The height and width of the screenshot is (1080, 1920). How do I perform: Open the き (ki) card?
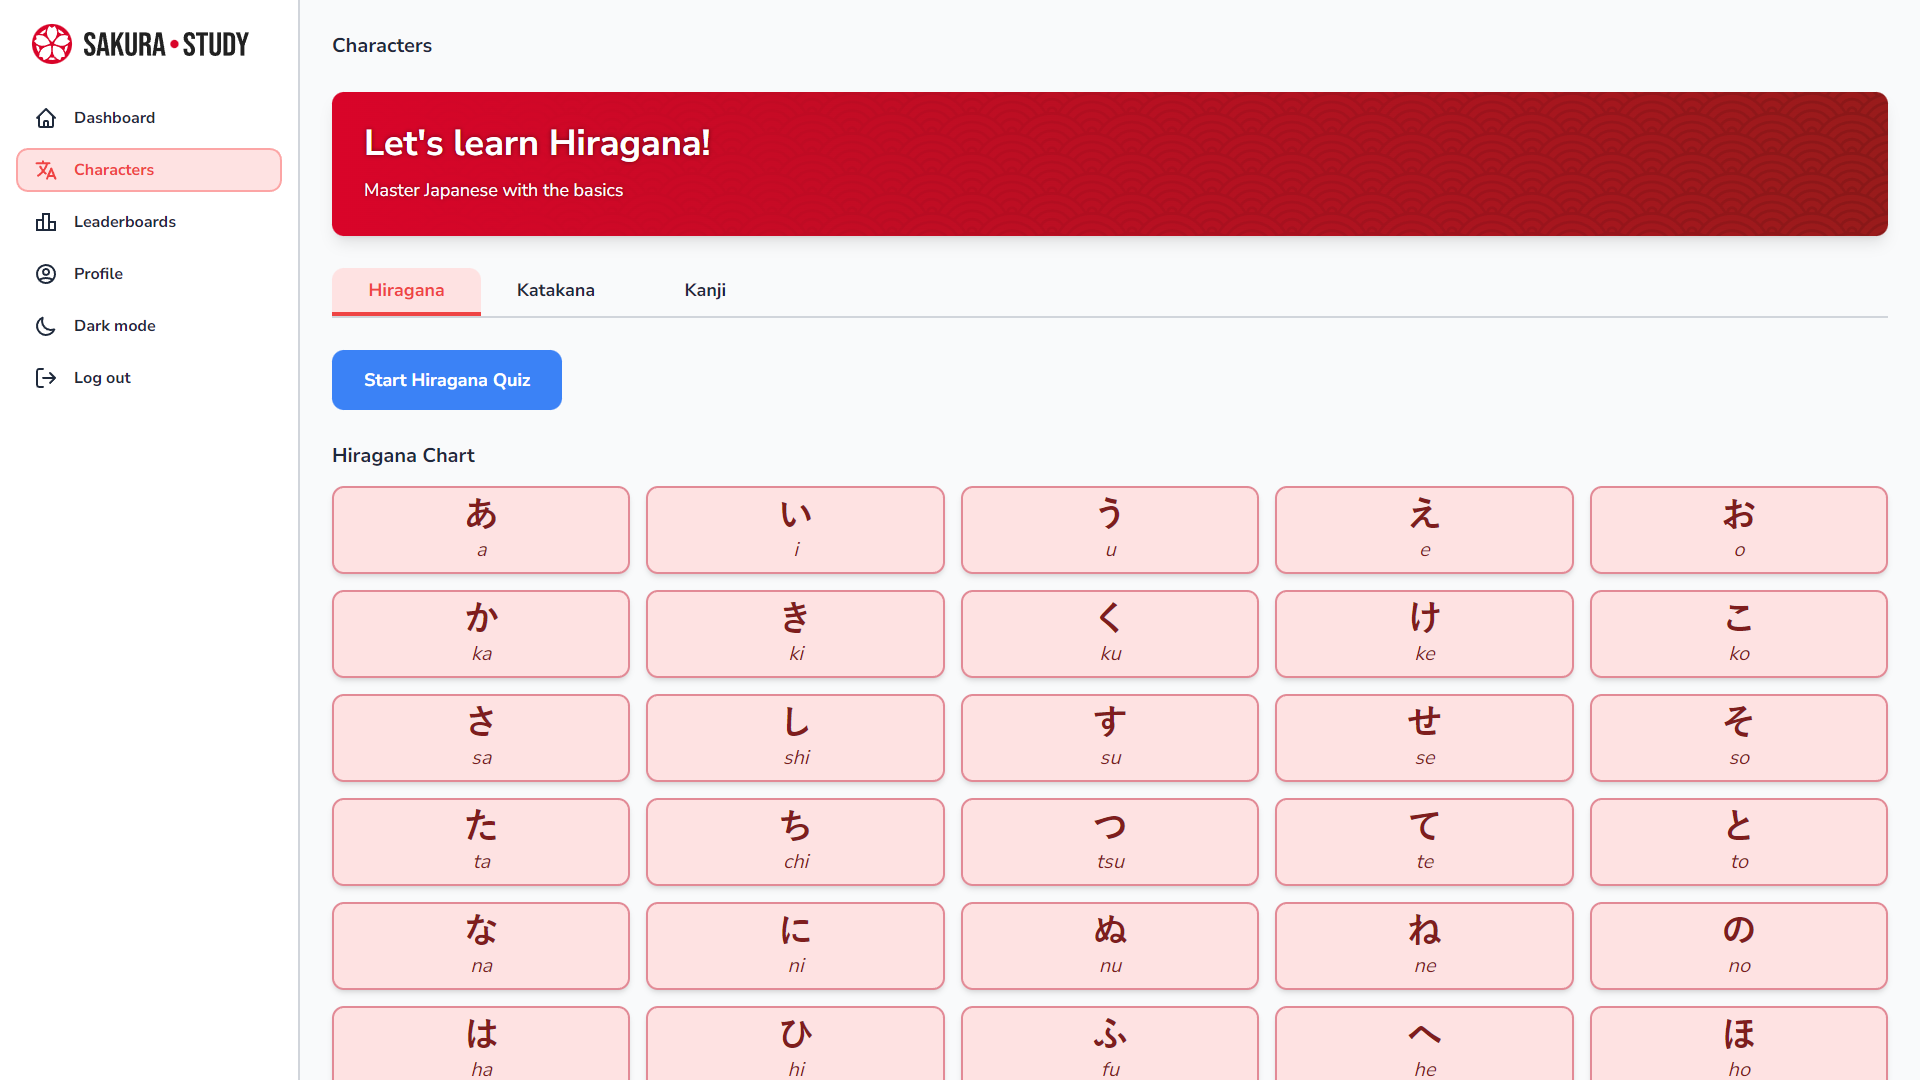(x=795, y=634)
